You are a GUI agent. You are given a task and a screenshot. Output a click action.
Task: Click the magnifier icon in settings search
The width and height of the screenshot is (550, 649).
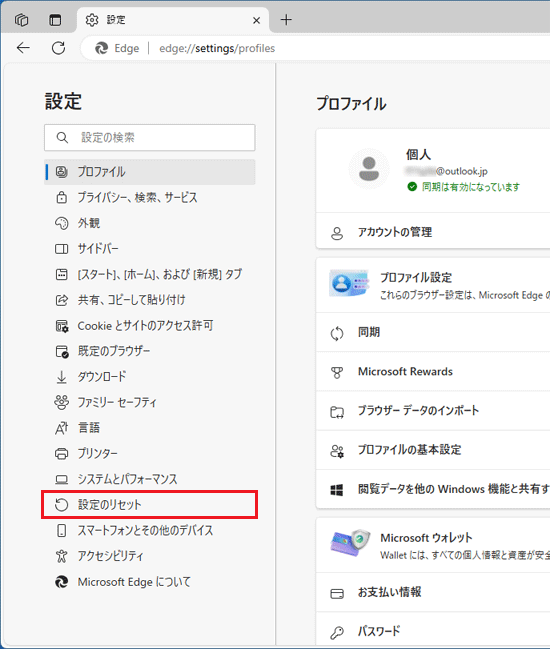[x=62, y=137]
